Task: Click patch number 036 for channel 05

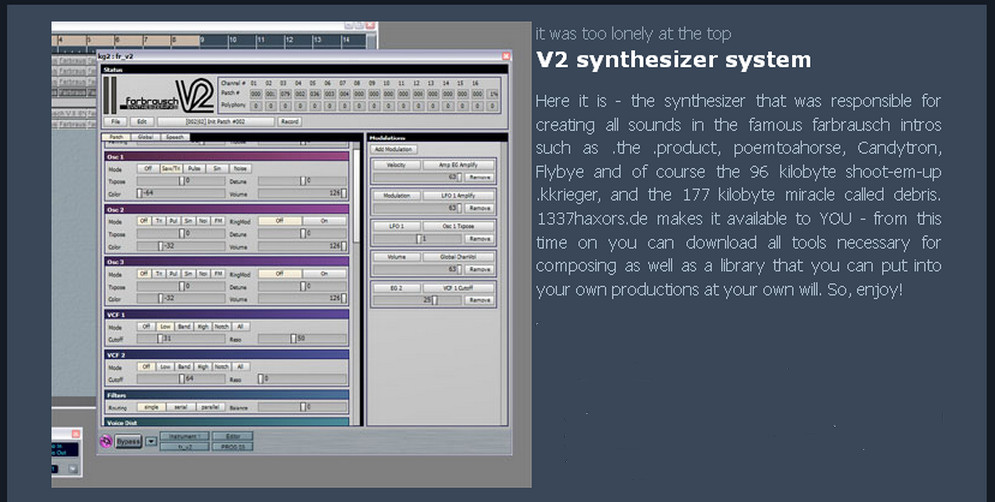Action: tap(314, 94)
